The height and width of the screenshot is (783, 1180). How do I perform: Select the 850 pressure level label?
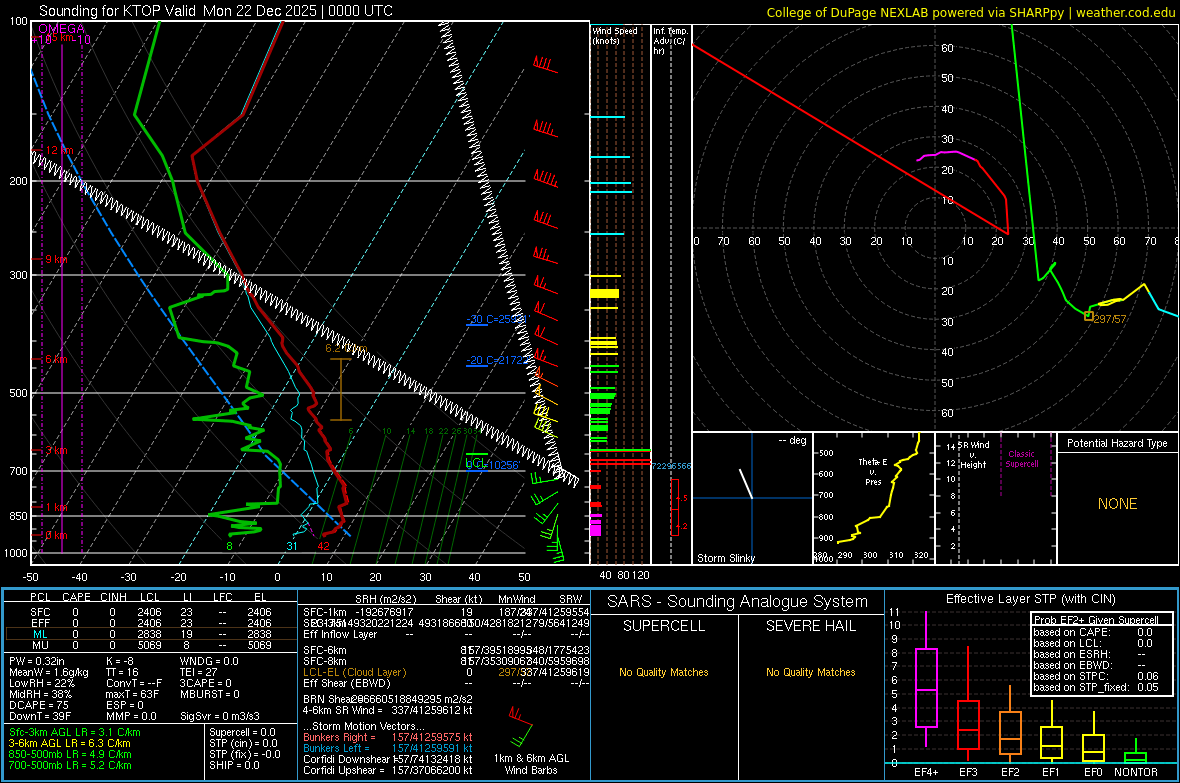coord(18,516)
